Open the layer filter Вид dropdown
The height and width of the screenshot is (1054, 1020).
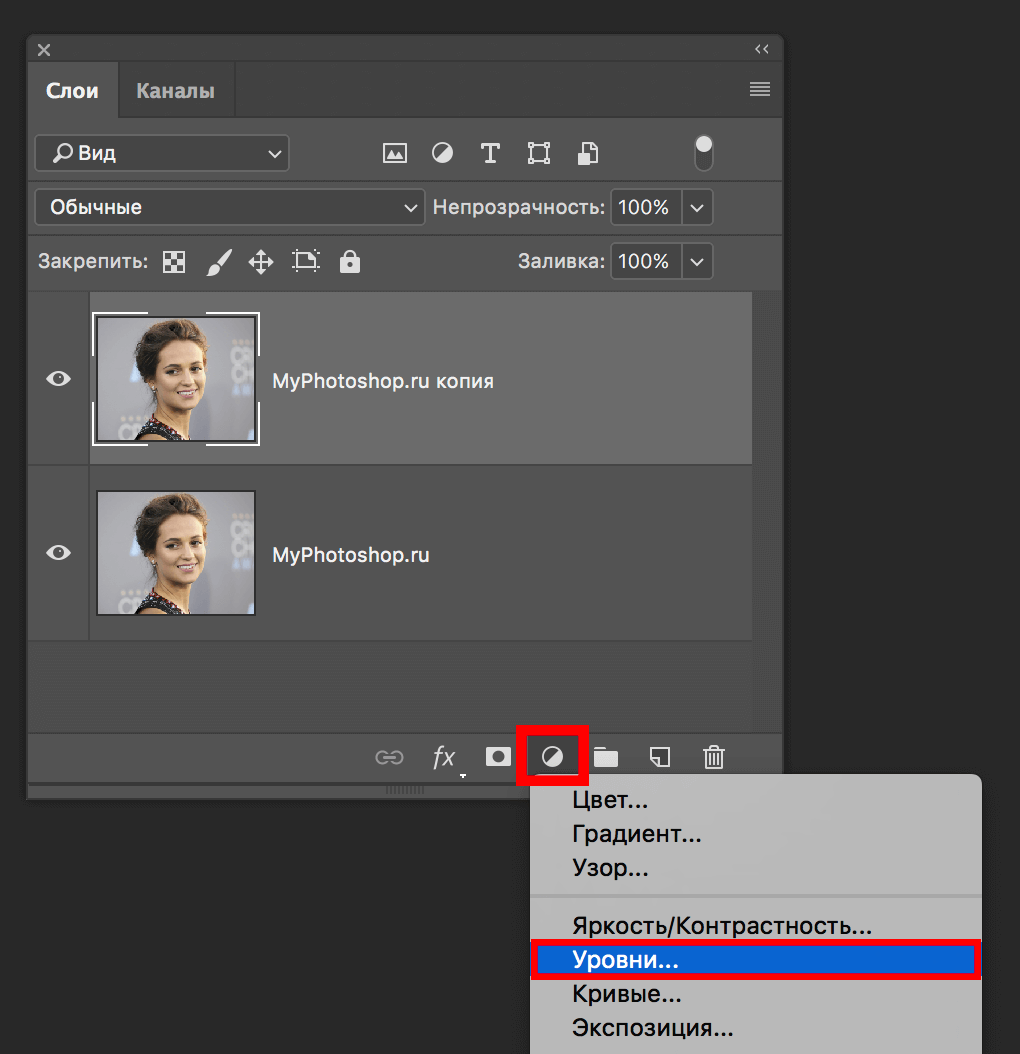coord(161,153)
